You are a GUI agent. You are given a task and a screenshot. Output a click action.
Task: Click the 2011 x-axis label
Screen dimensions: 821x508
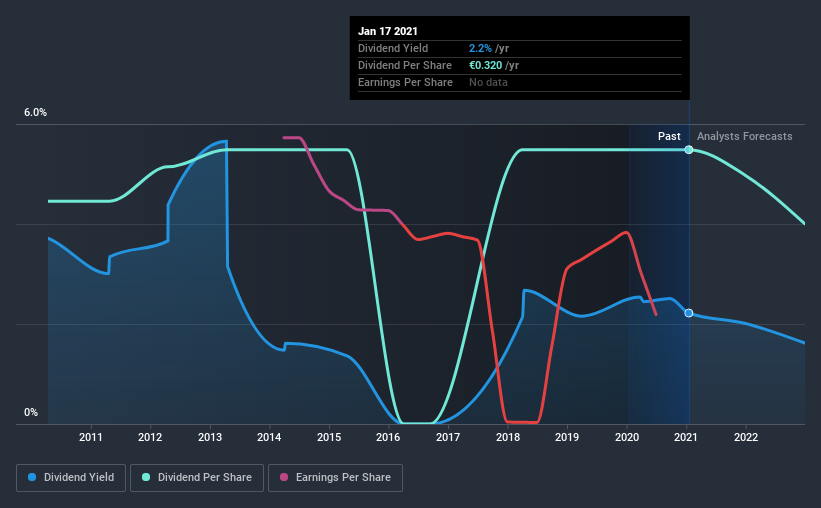click(91, 437)
